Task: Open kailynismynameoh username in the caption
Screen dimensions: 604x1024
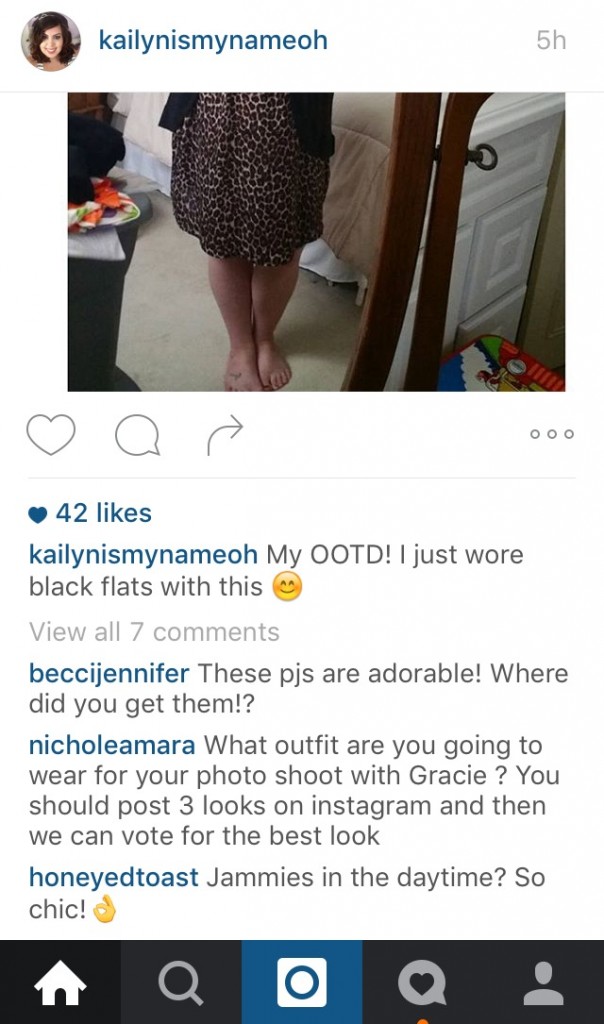Action: click(x=143, y=554)
